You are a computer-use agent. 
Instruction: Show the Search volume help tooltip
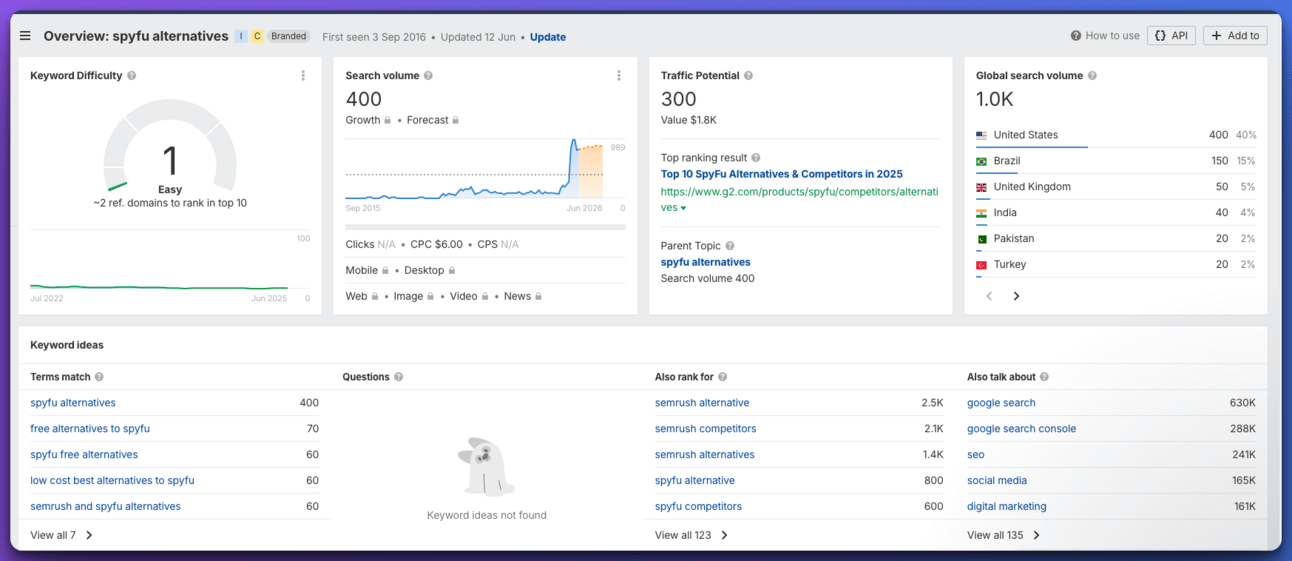pyautogui.click(x=428, y=76)
